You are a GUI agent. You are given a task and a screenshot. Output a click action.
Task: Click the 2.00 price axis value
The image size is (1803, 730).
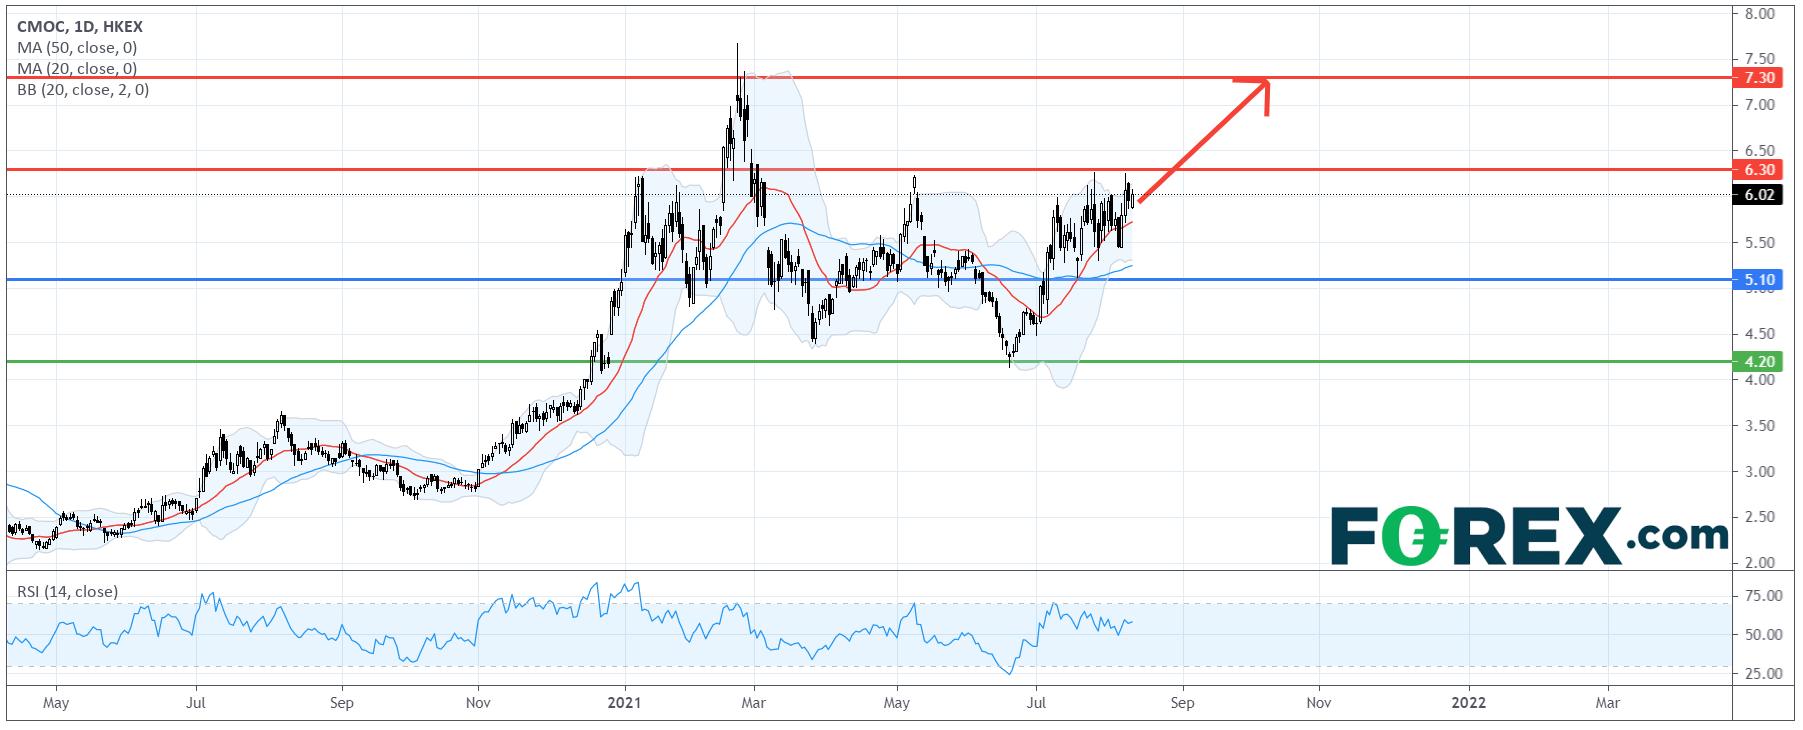click(x=1759, y=563)
